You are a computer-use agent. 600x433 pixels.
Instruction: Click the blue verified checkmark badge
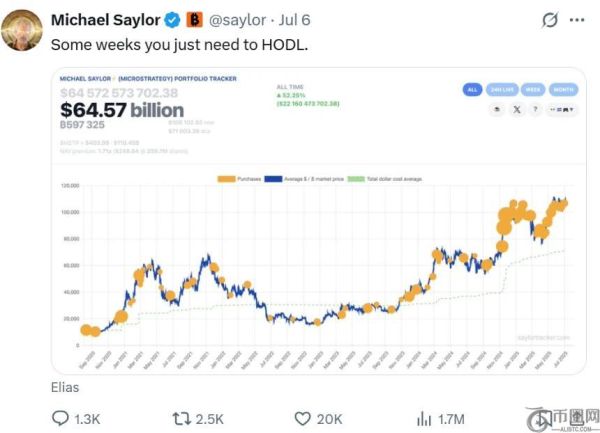pos(172,19)
